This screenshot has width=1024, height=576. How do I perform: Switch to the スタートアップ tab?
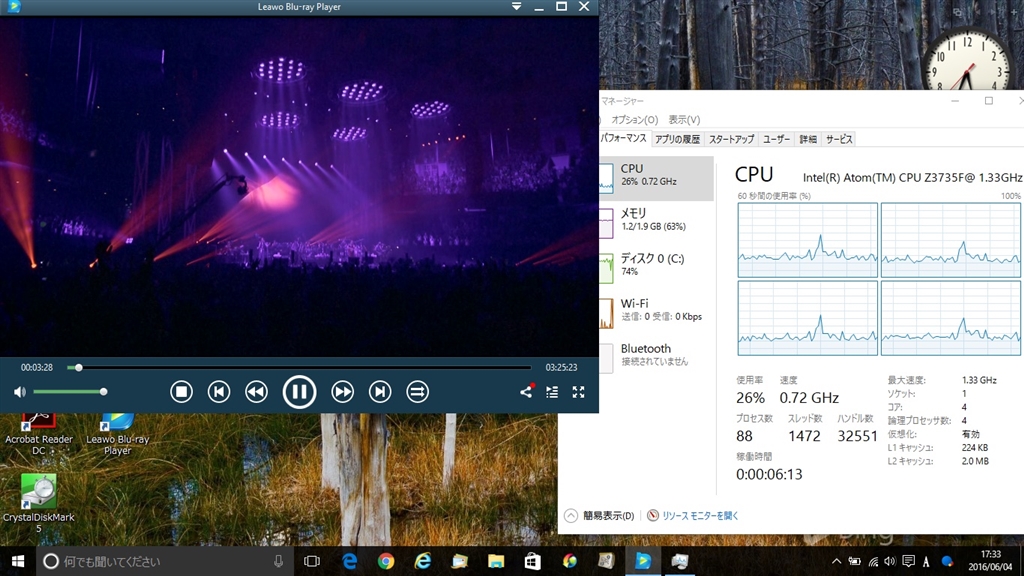(x=731, y=139)
